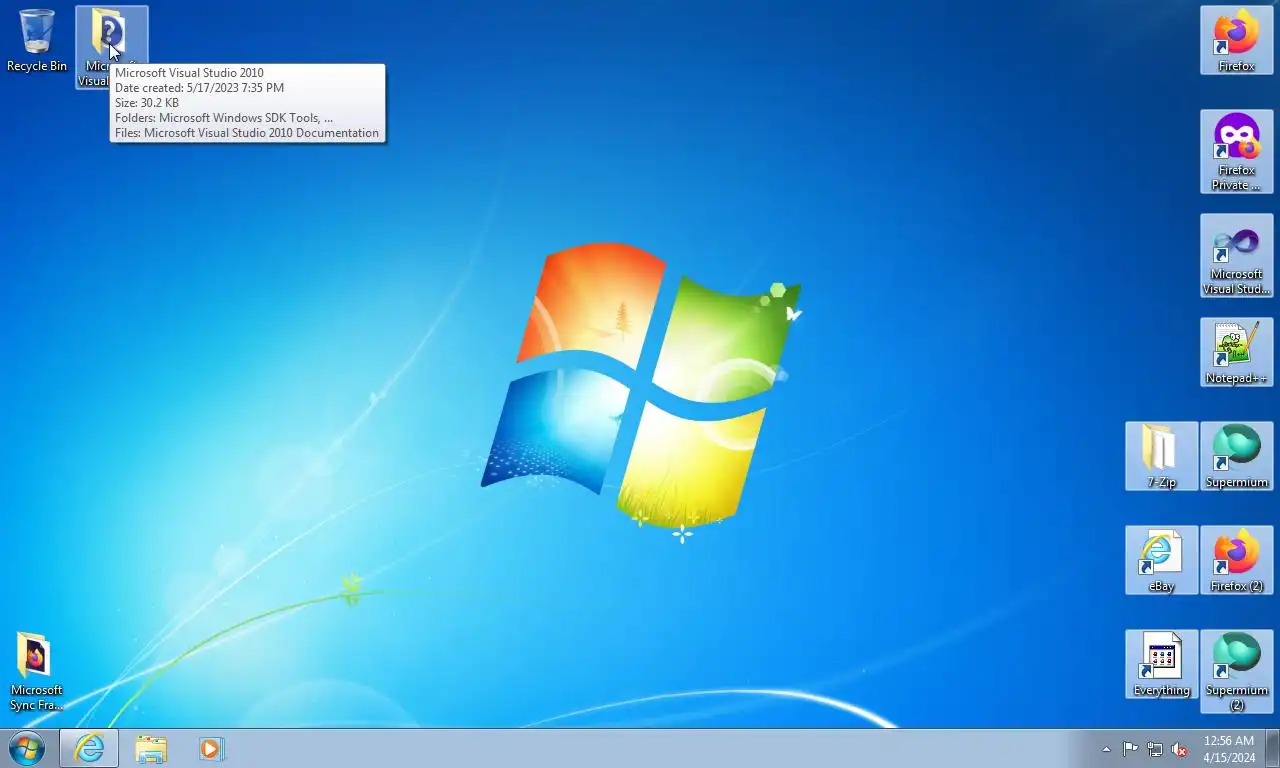Open taskbar clock showing 12:56 AM
This screenshot has width=1280, height=768.
click(1229, 749)
